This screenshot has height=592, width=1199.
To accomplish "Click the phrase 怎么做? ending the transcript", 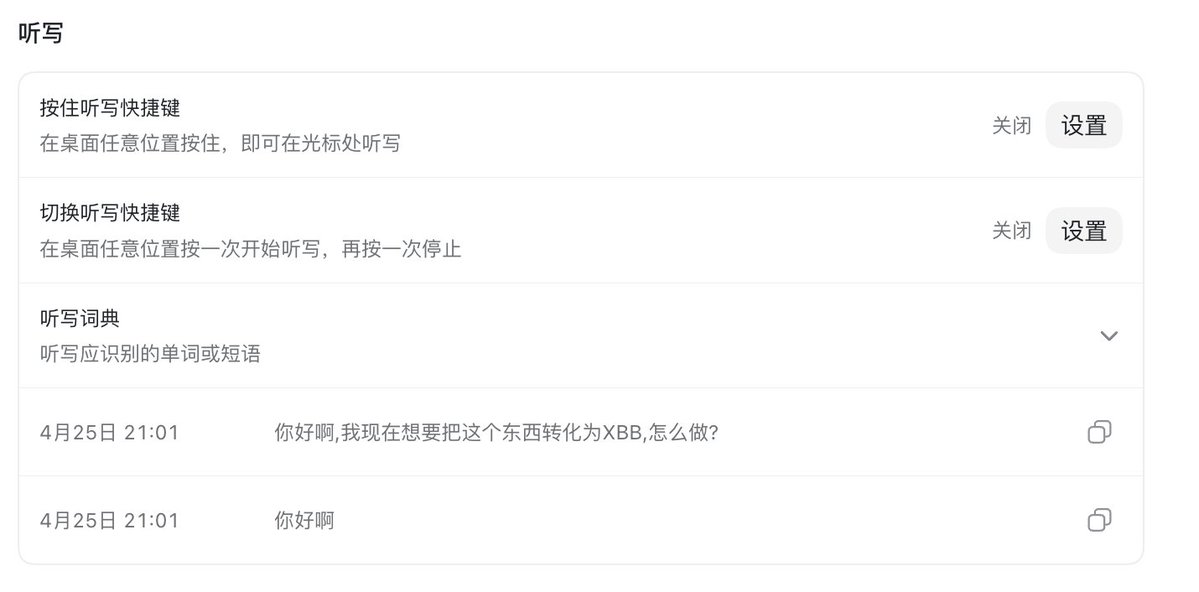I will click(x=683, y=433).
